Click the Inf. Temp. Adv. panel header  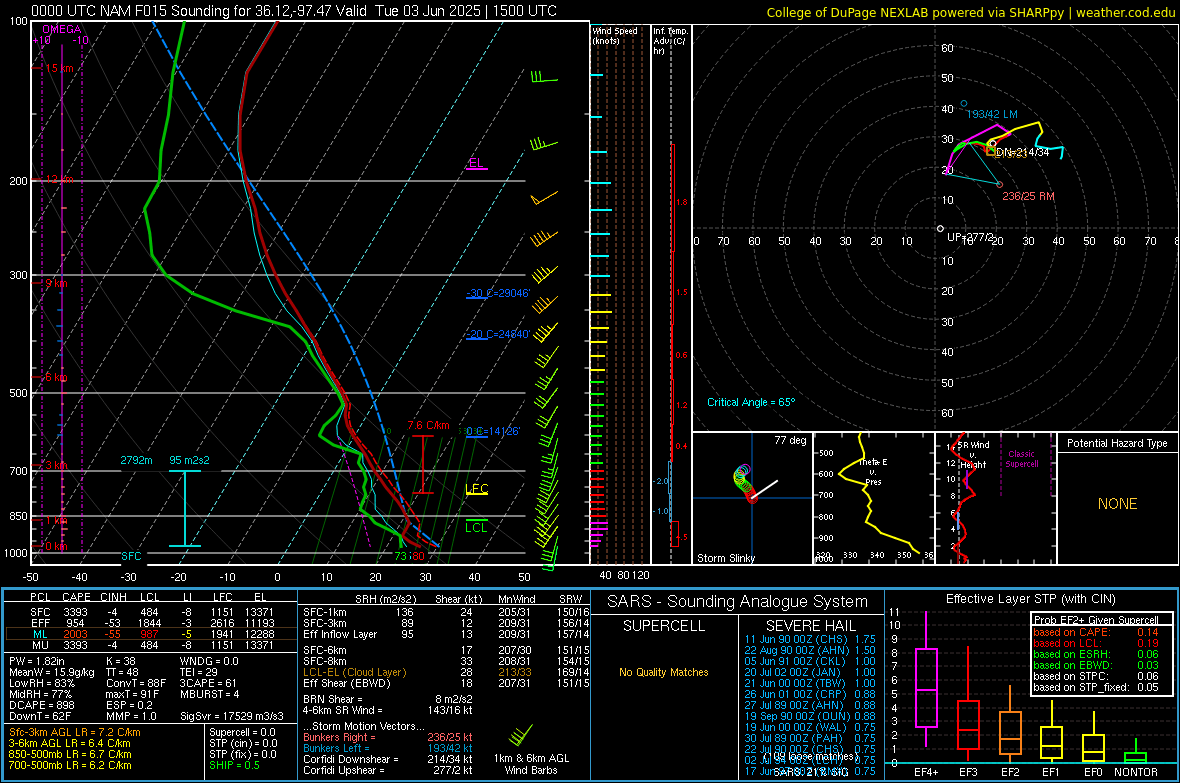click(670, 41)
